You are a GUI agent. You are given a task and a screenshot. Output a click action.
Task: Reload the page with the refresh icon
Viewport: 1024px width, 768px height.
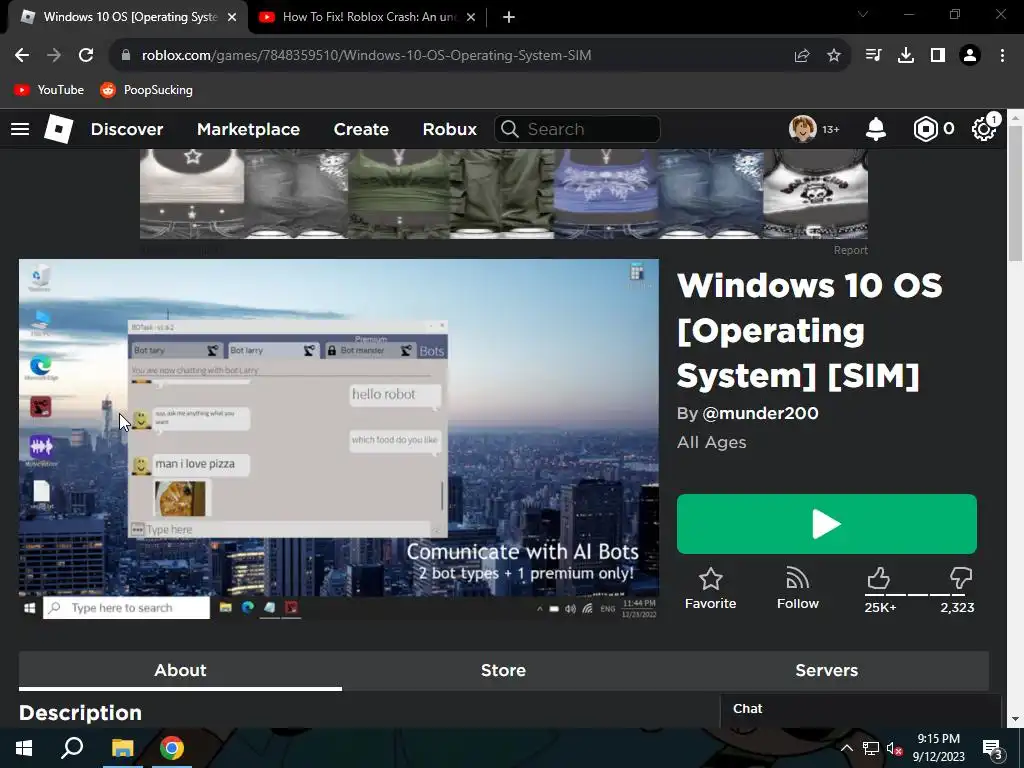coord(86,56)
